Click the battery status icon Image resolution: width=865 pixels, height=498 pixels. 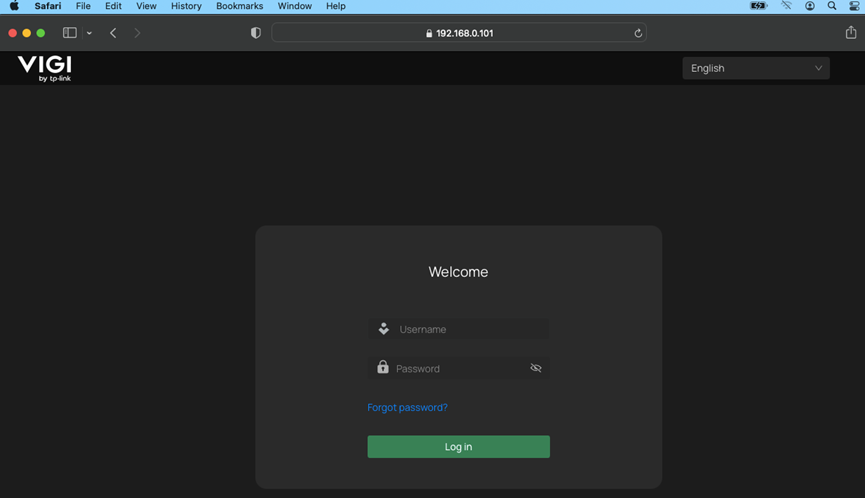pyautogui.click(x=759, y=6)
